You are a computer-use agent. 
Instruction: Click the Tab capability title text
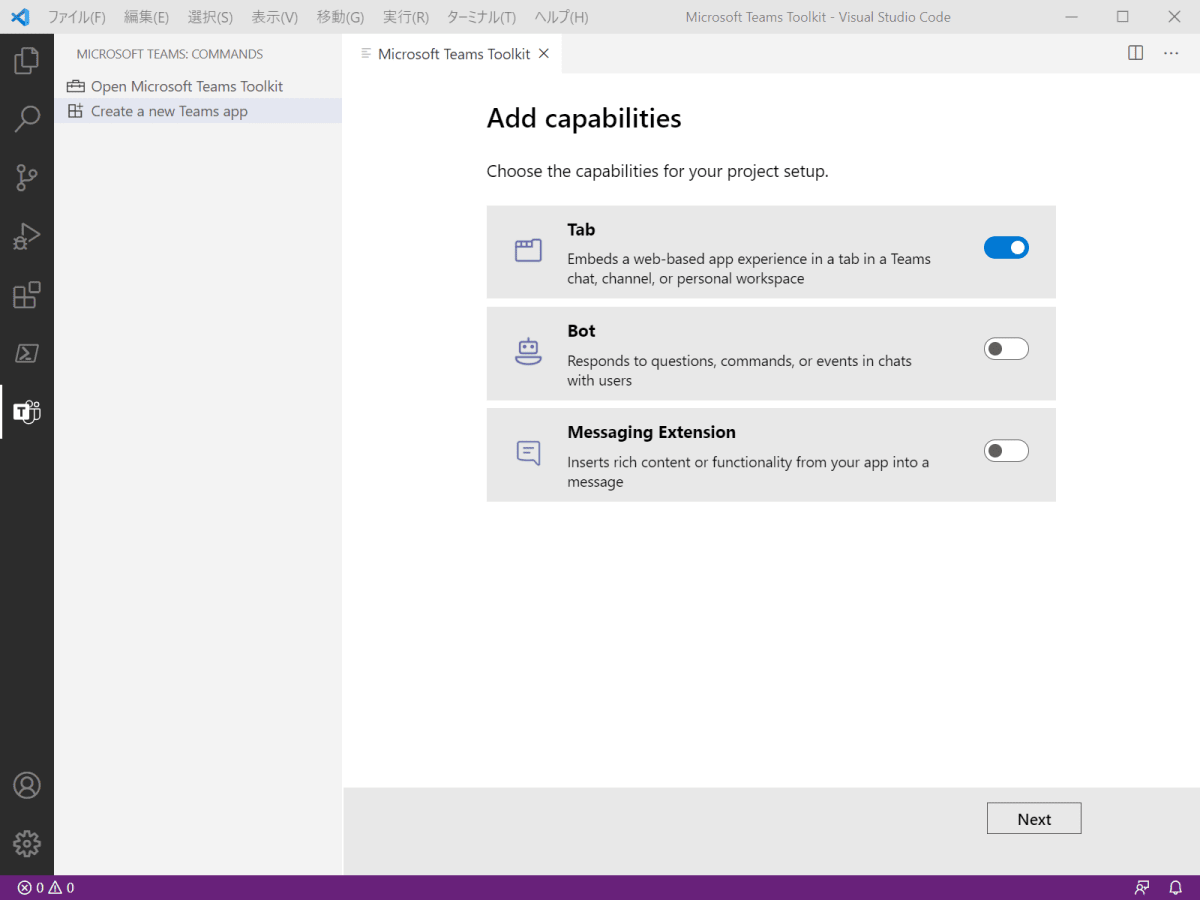point(581,230)
